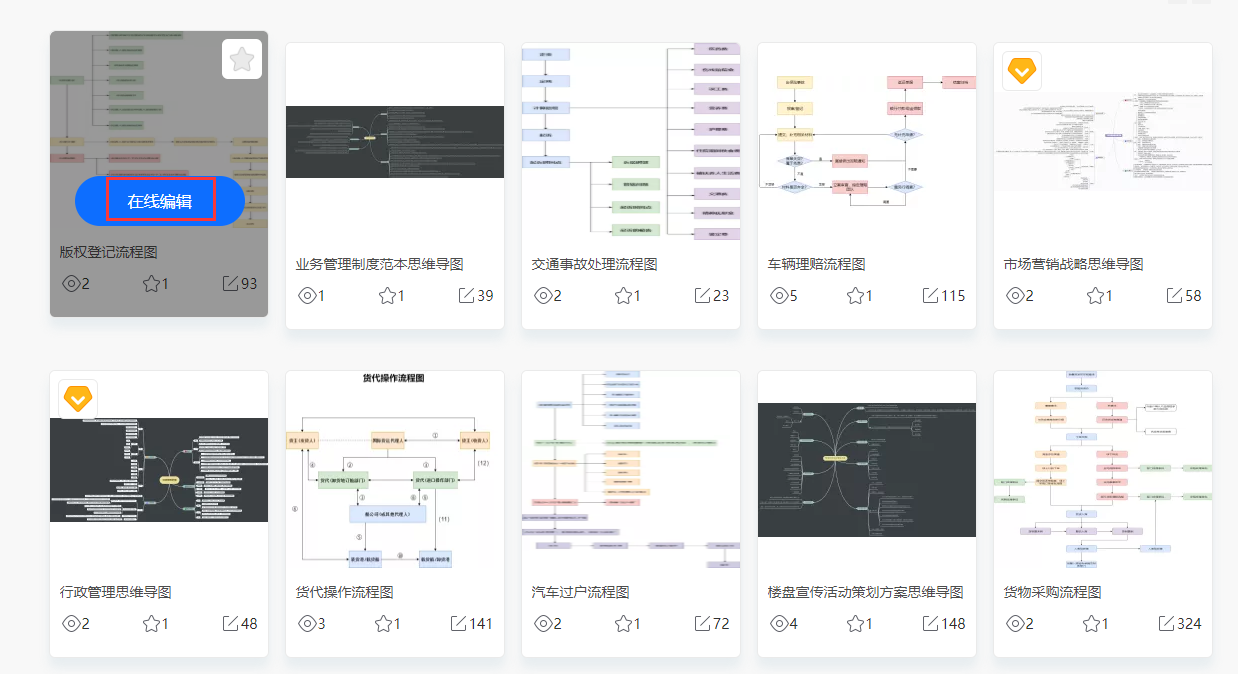Screen dimensions: 1238x674
Task: Click the views eye icon on 业务管理制度范本思维导图
Action: click(x=307, y=295)
